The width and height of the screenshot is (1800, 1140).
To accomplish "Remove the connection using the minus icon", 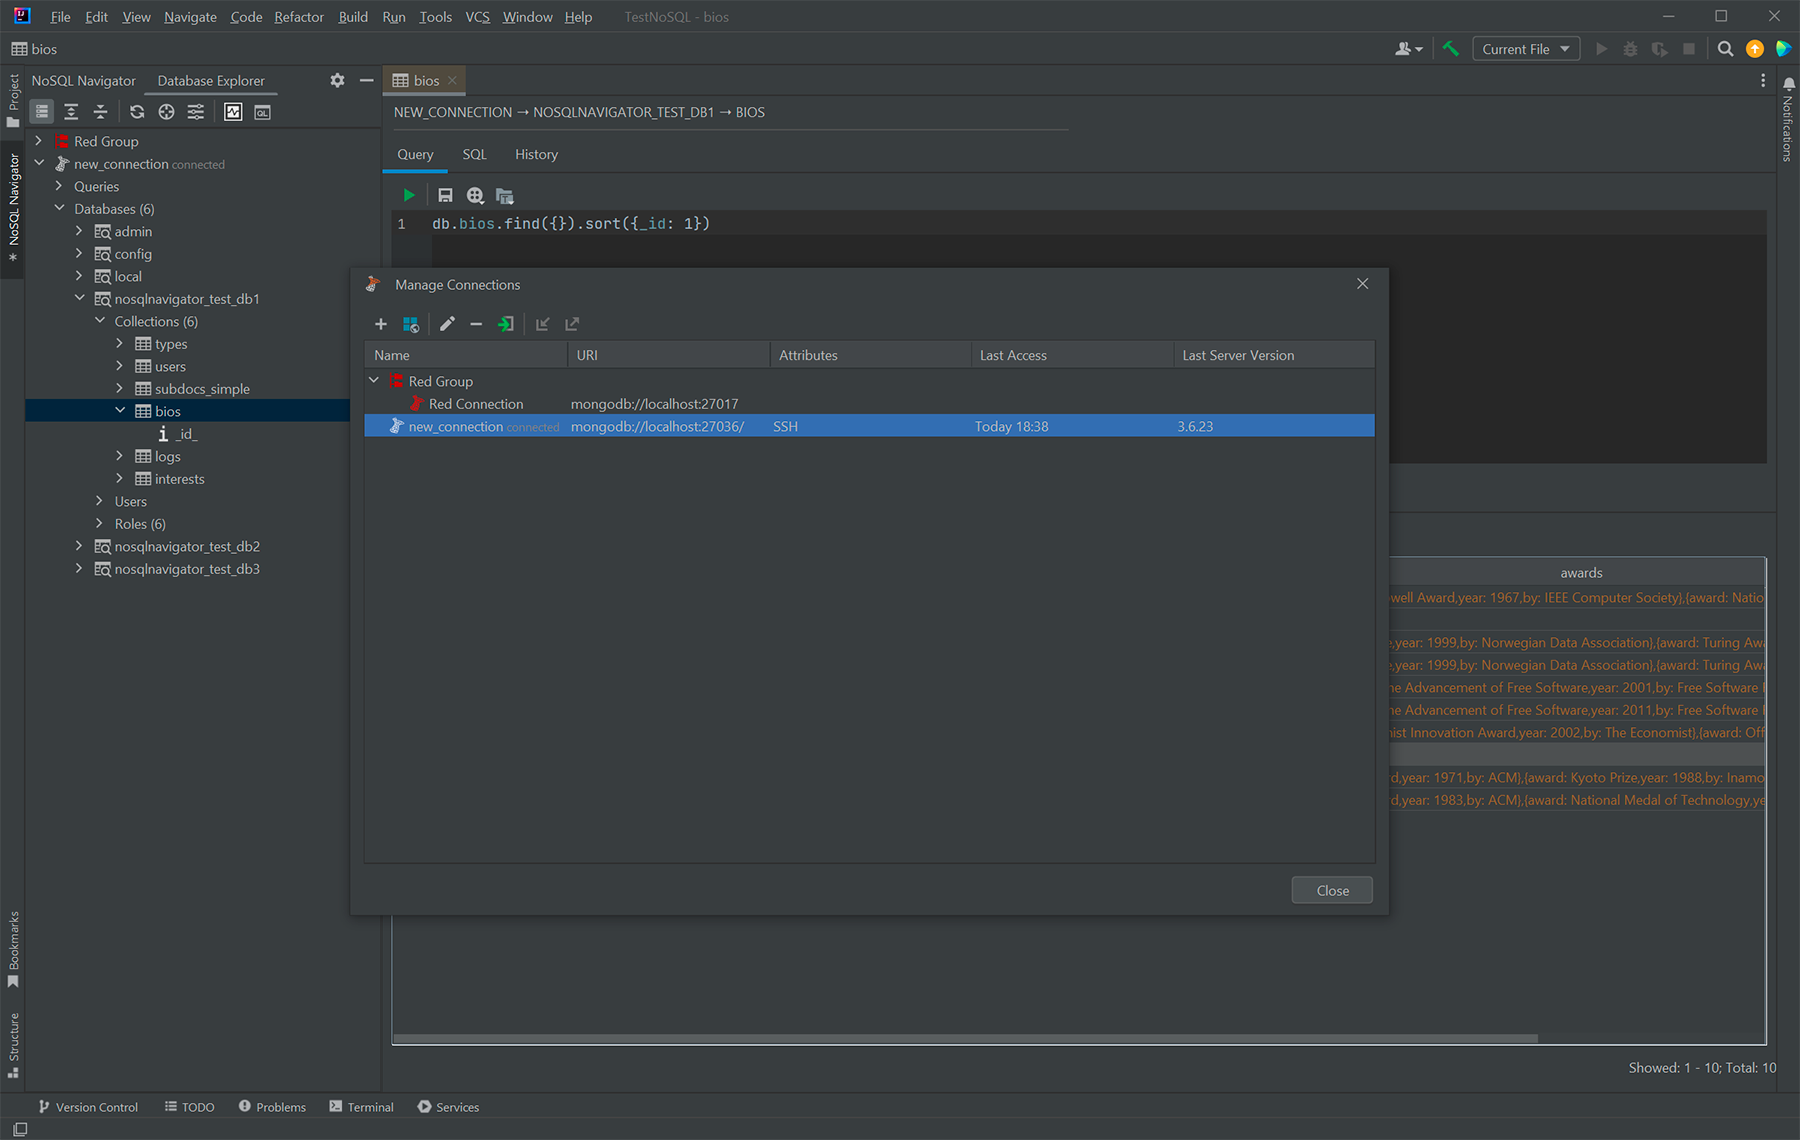I will (x=476, y=324).
